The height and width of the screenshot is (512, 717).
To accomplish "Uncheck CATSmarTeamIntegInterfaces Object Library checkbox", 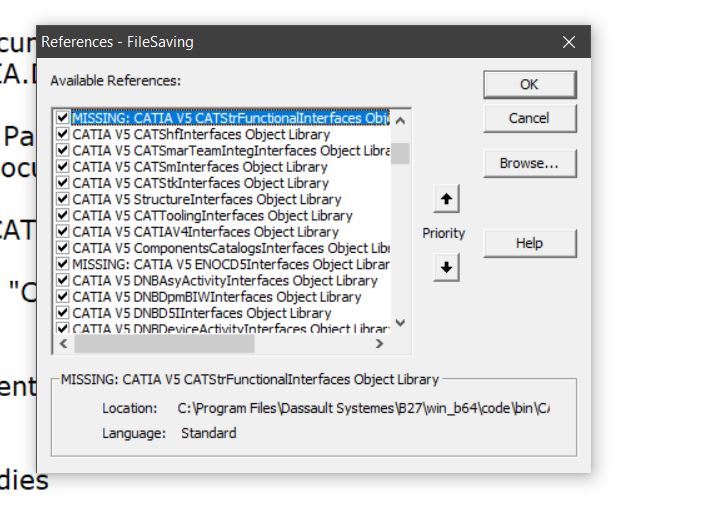I will 63,150.
